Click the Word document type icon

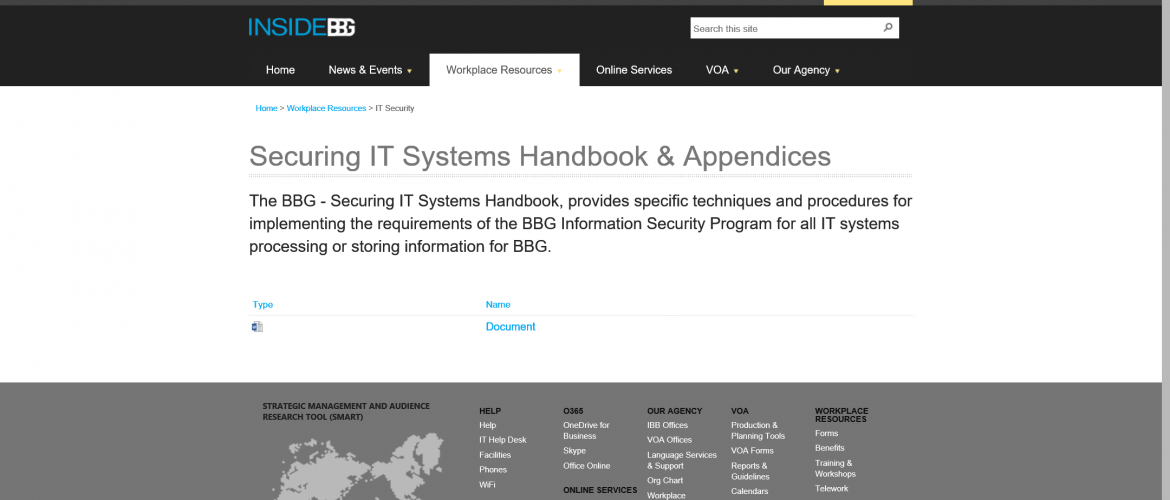pos(257,327)
